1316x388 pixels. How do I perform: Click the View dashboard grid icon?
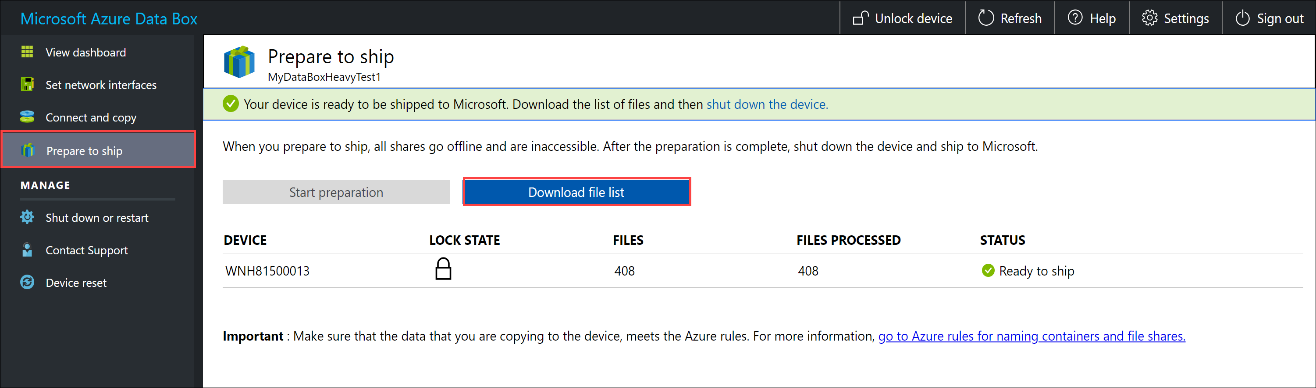pyautogui.click(x=28, y=52)
